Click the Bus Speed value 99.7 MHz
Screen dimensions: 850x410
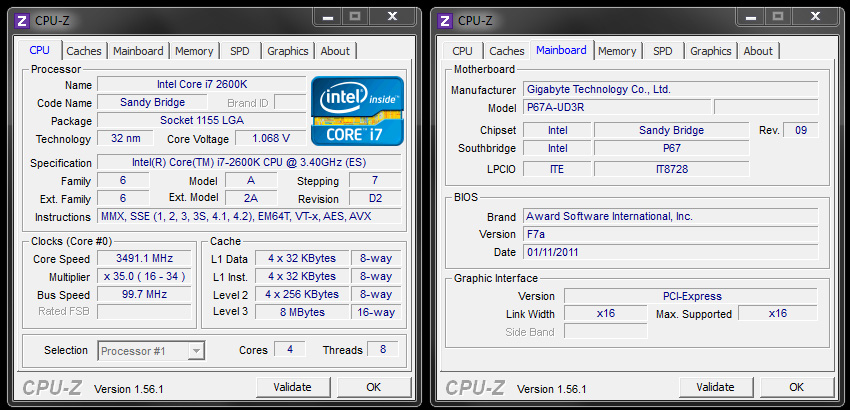point(144,294)
